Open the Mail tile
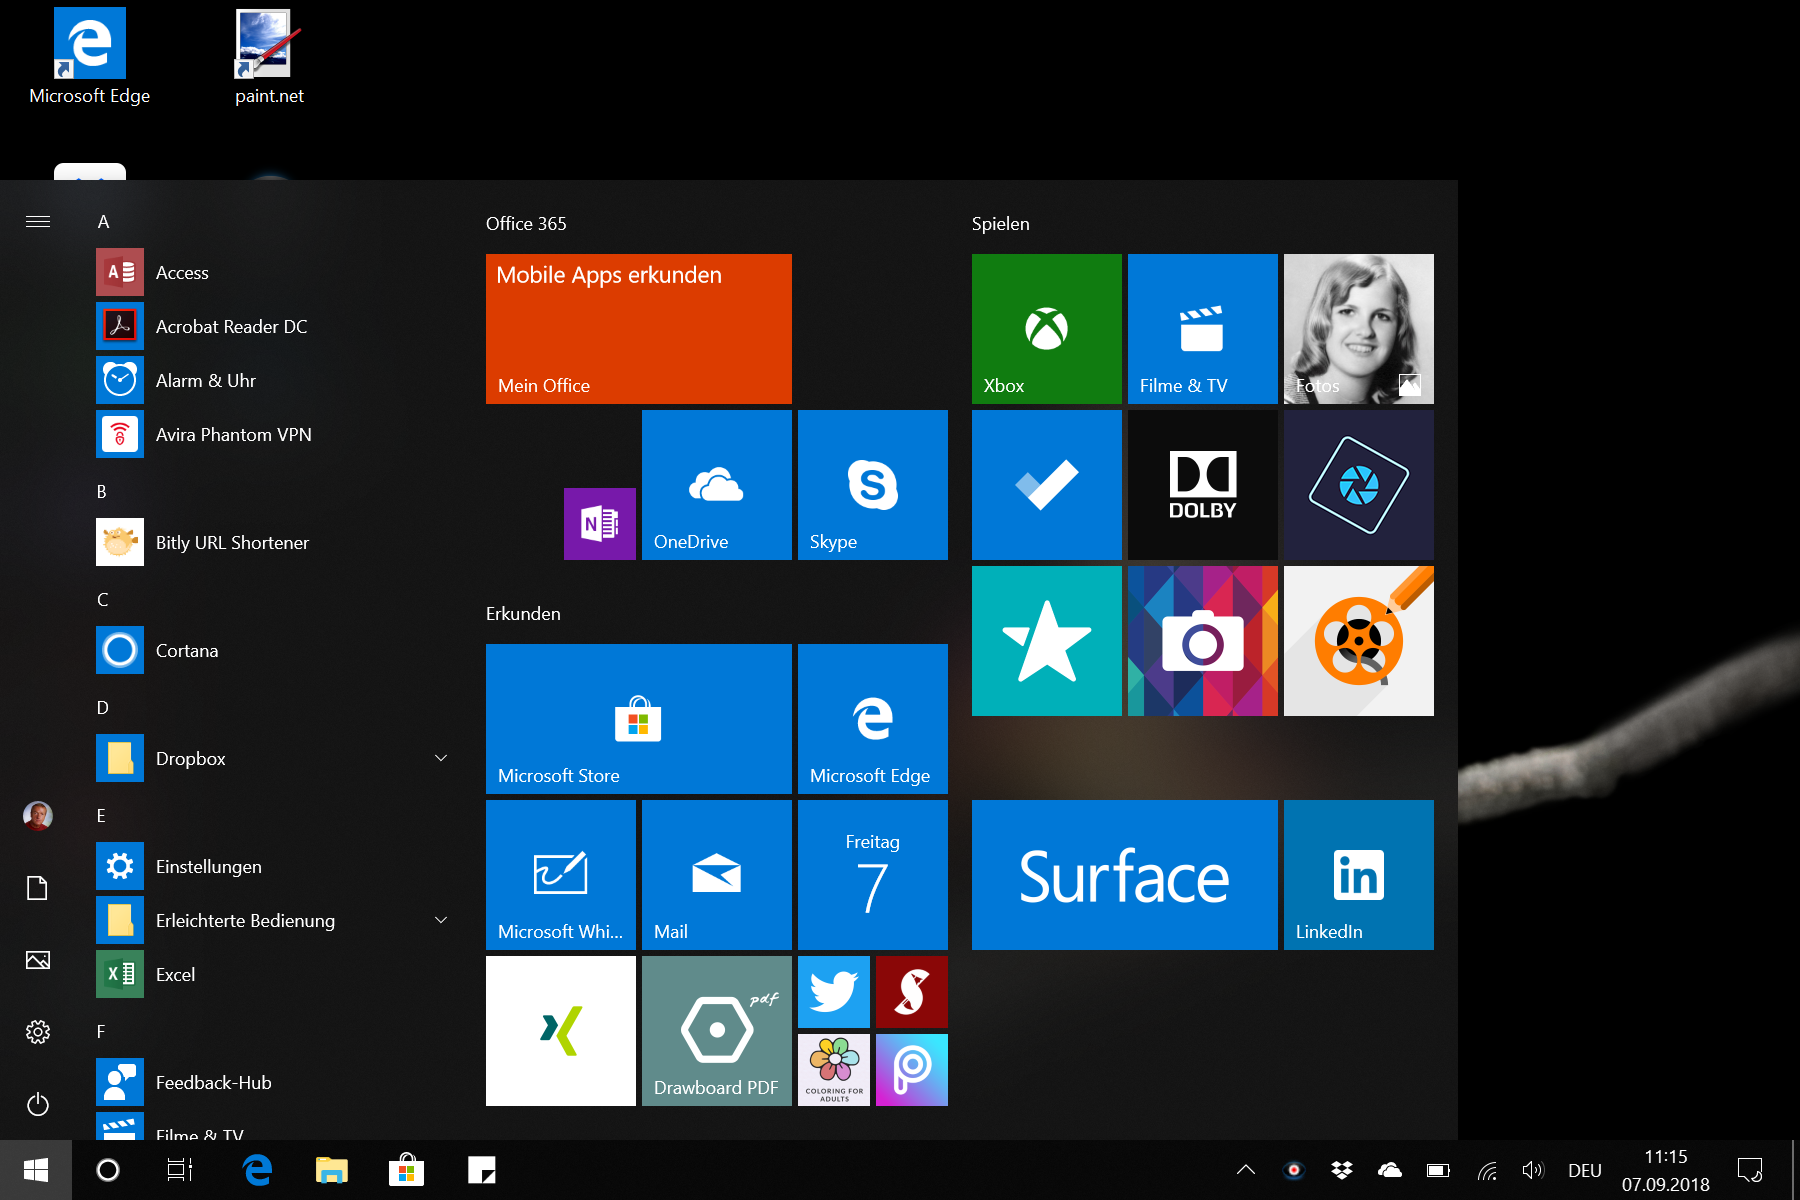 (x=717, y=875)
